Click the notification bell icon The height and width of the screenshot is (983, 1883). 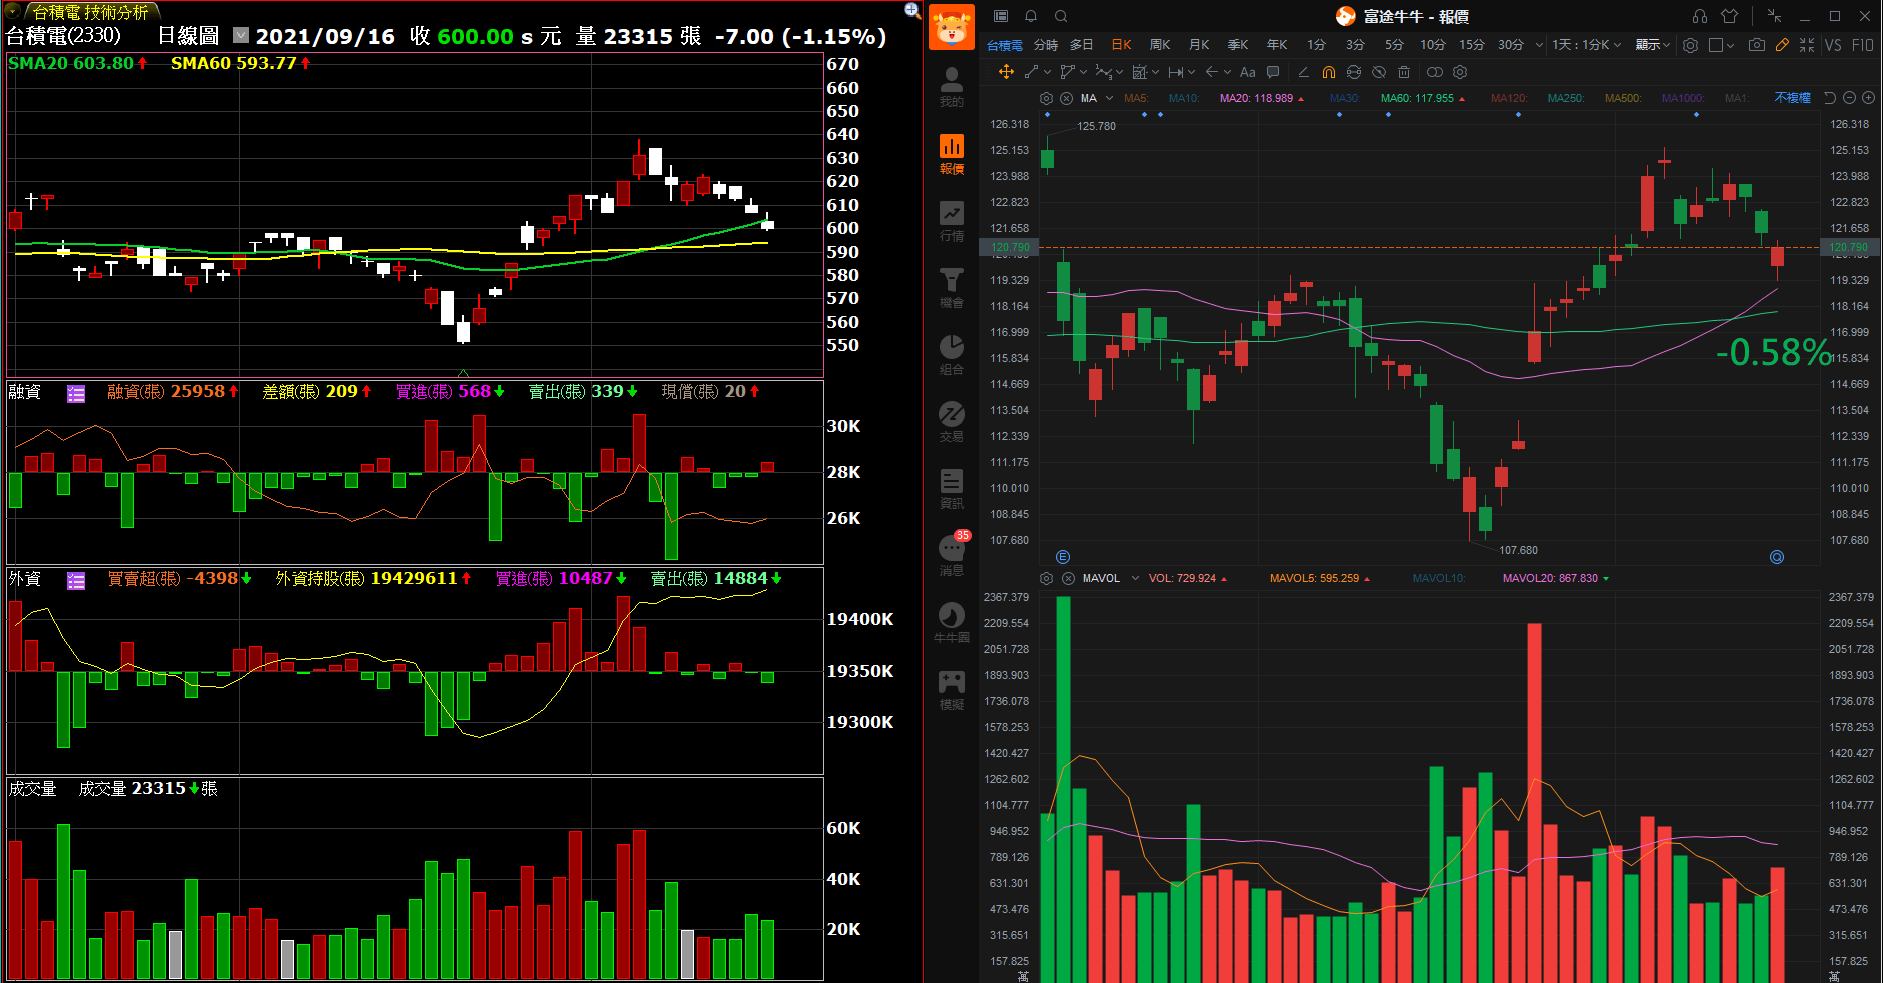pos(1031,16)
